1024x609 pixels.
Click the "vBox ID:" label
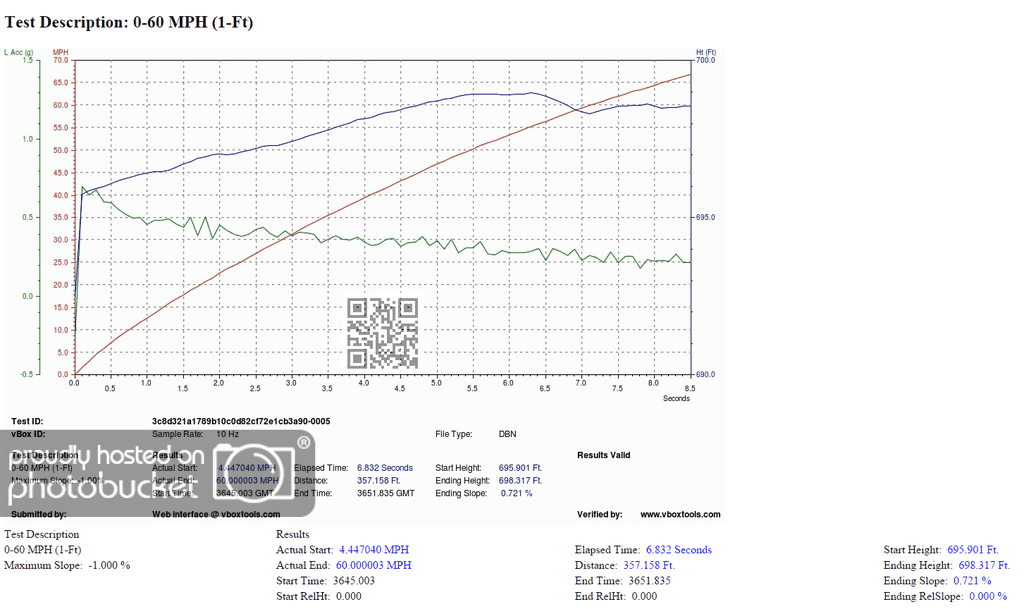pyautogui.click(x=28, y=434)
